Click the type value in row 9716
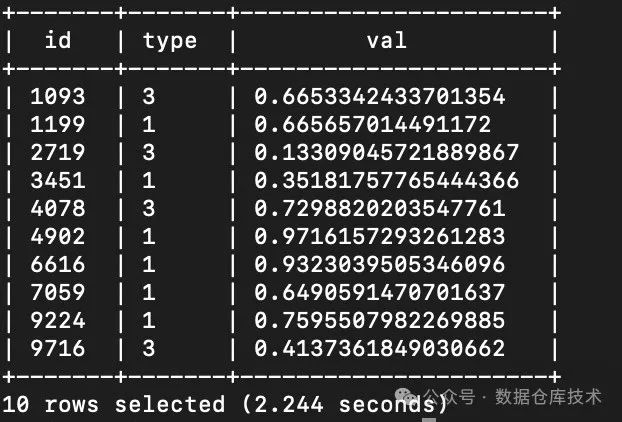 coord(149,348)
